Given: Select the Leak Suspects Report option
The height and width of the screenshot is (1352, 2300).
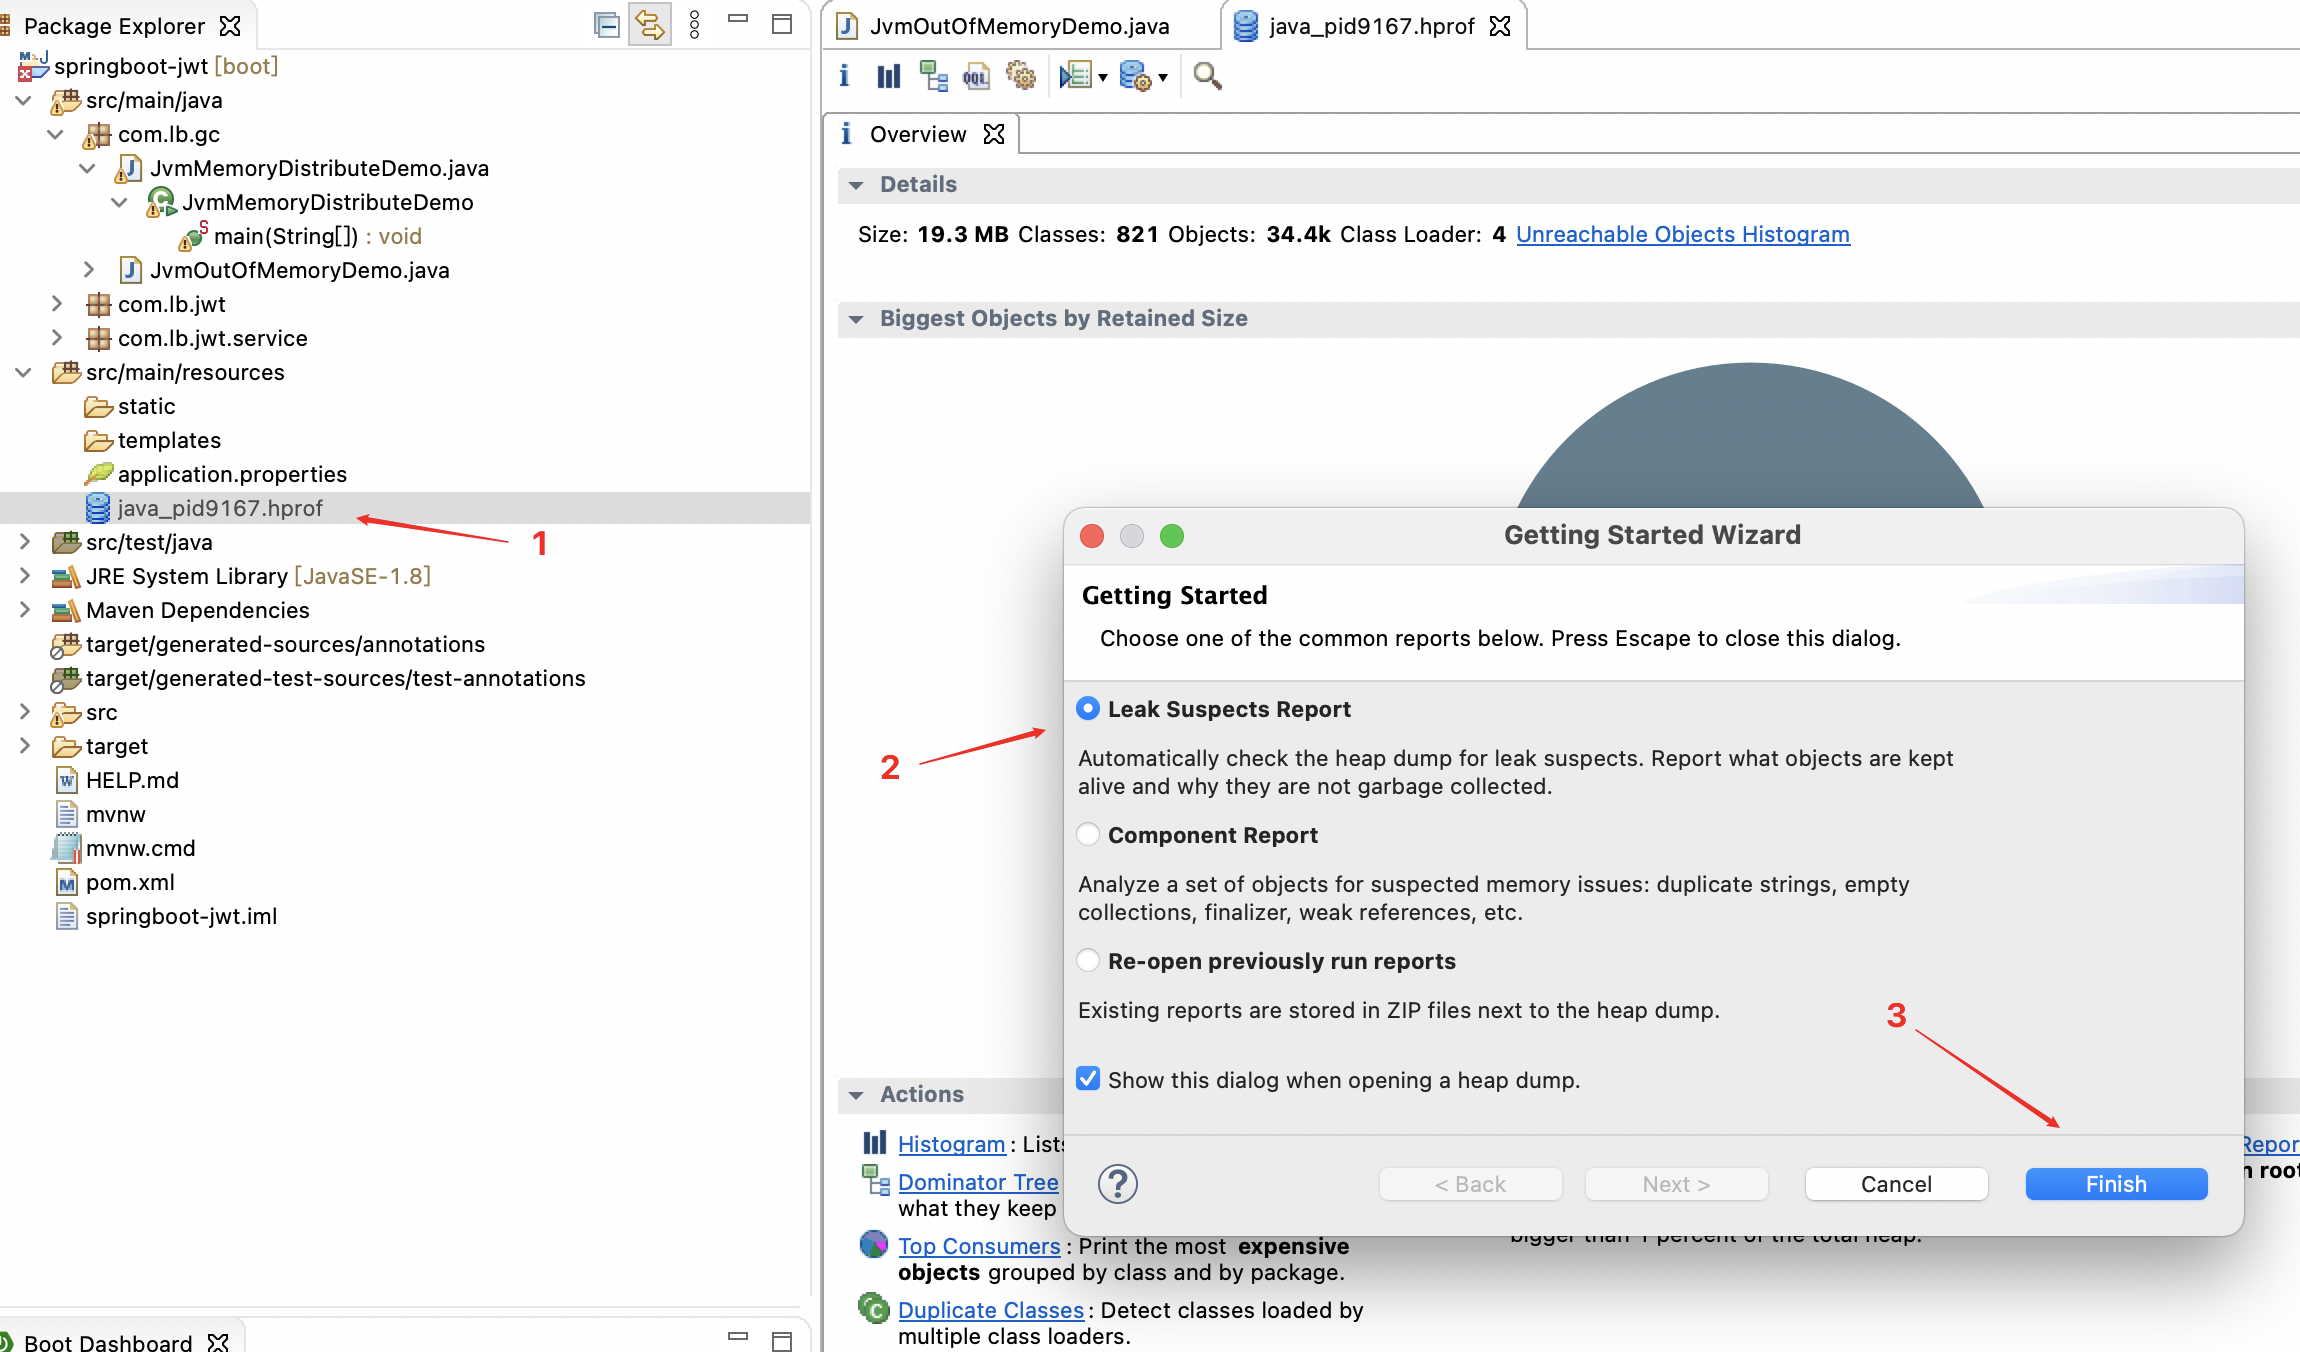Looking at the screenshot, I should (1088, 709).
